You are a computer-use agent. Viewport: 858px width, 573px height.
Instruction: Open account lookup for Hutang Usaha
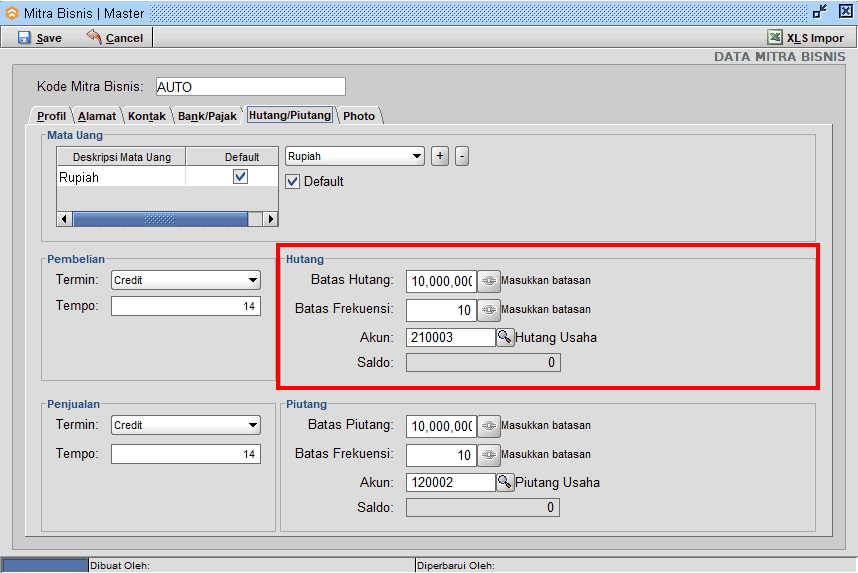[505, 338]
